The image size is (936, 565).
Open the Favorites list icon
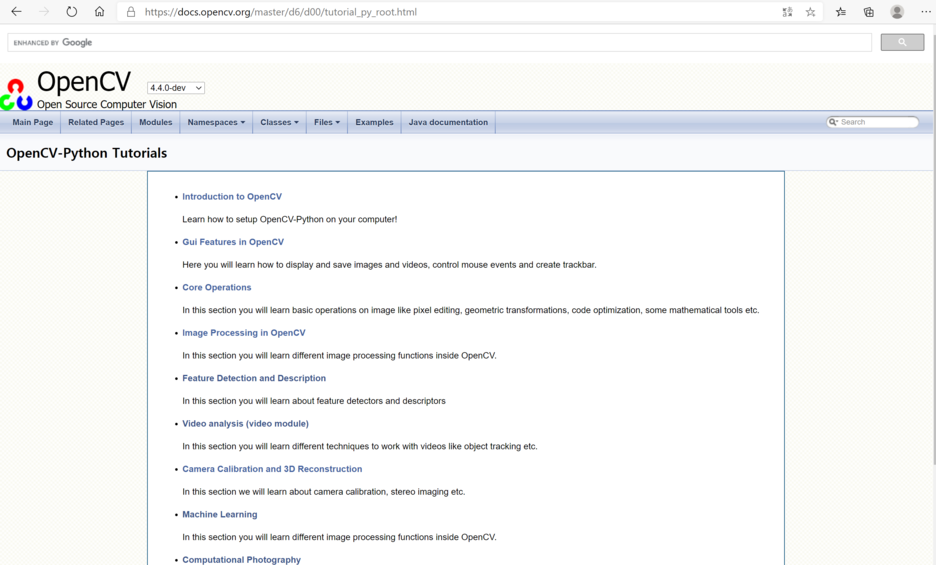point(840,12)
